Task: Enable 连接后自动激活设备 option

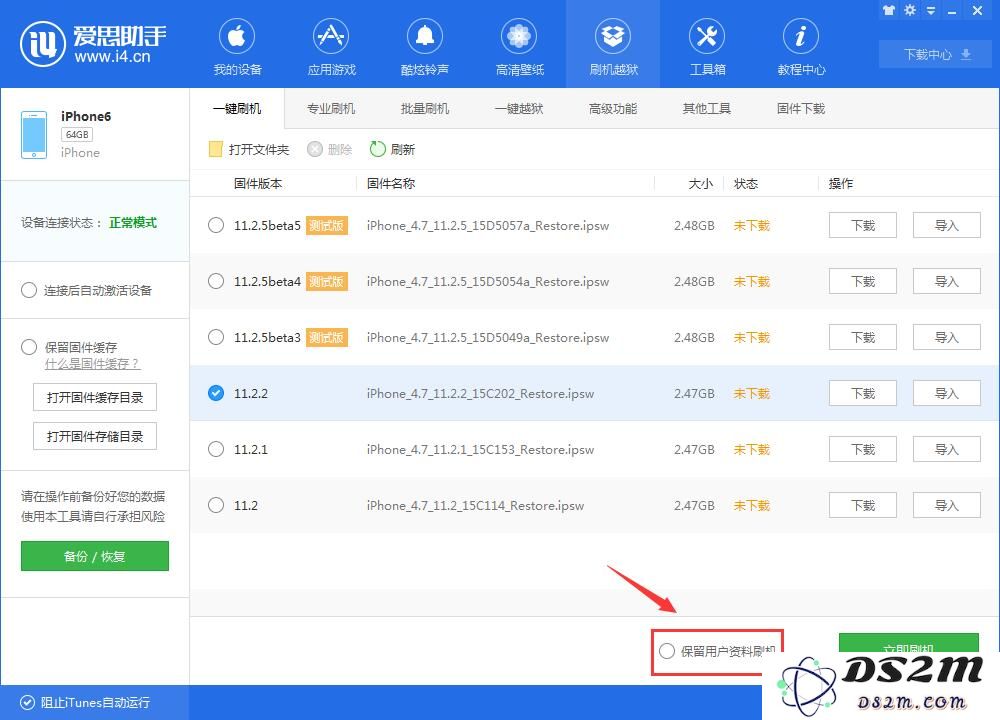Action: 29,291
